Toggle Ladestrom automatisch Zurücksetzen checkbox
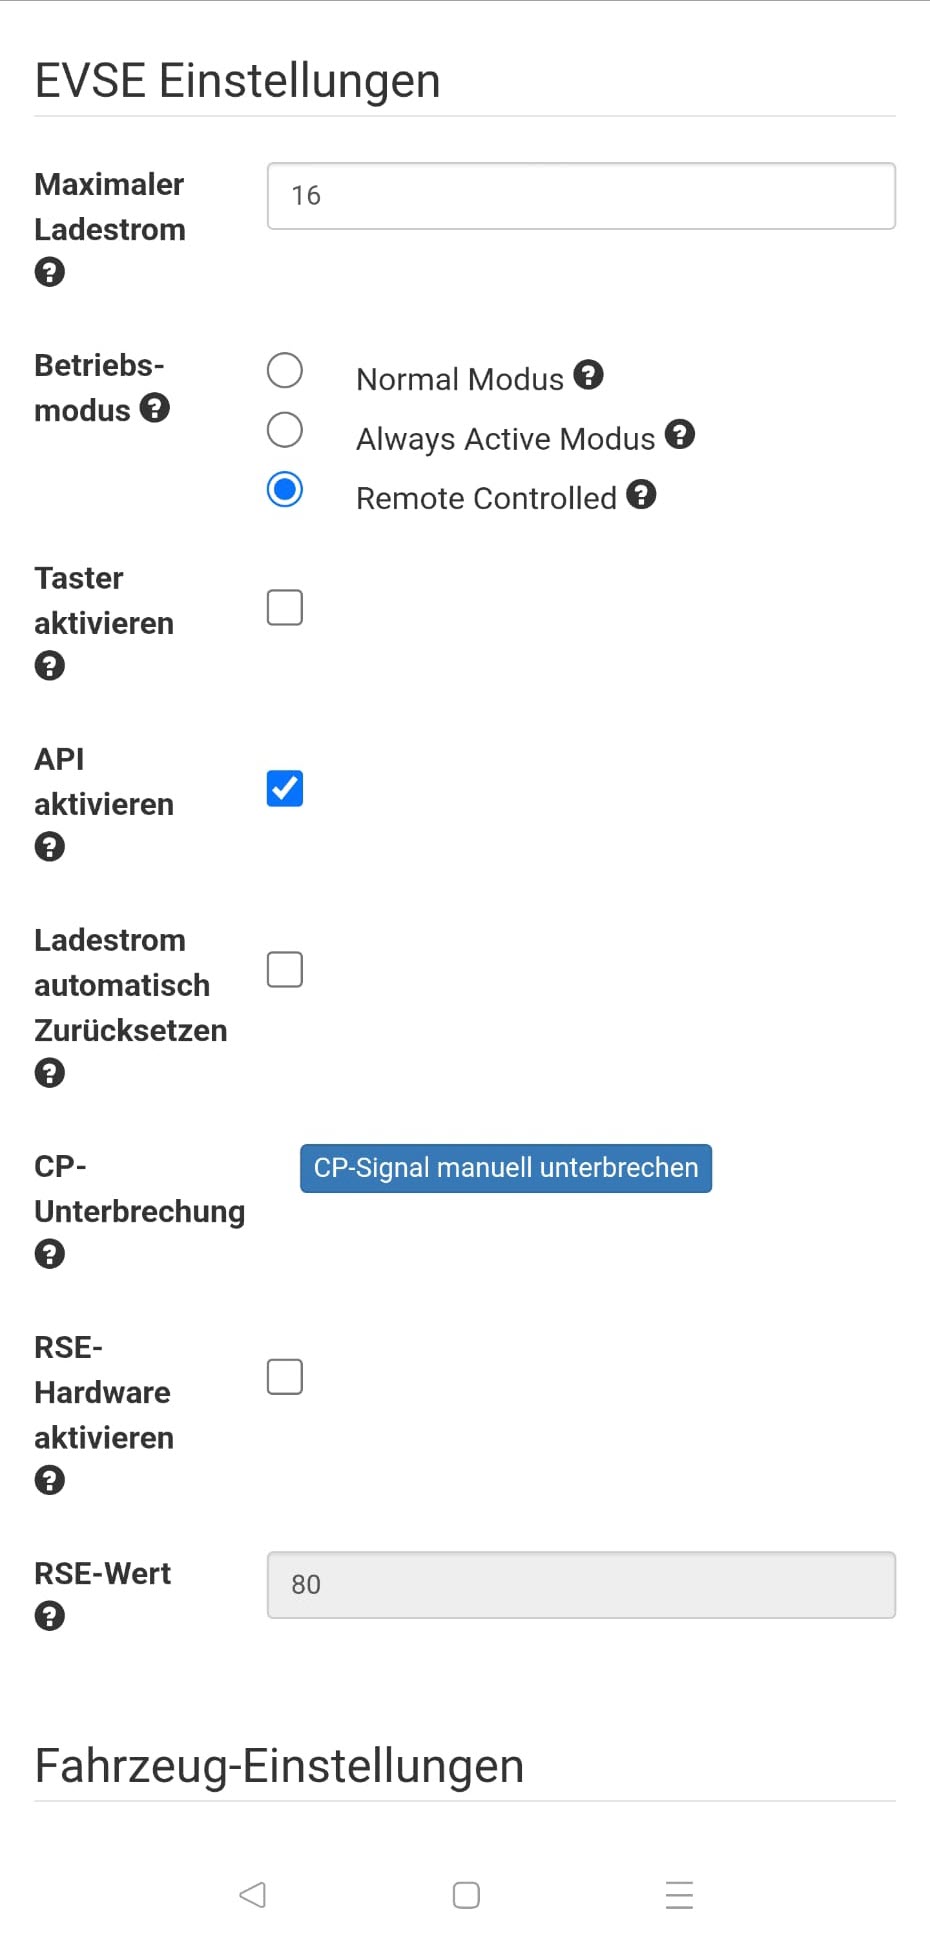Screen dimensions: 930x1945 coord(285,969)
